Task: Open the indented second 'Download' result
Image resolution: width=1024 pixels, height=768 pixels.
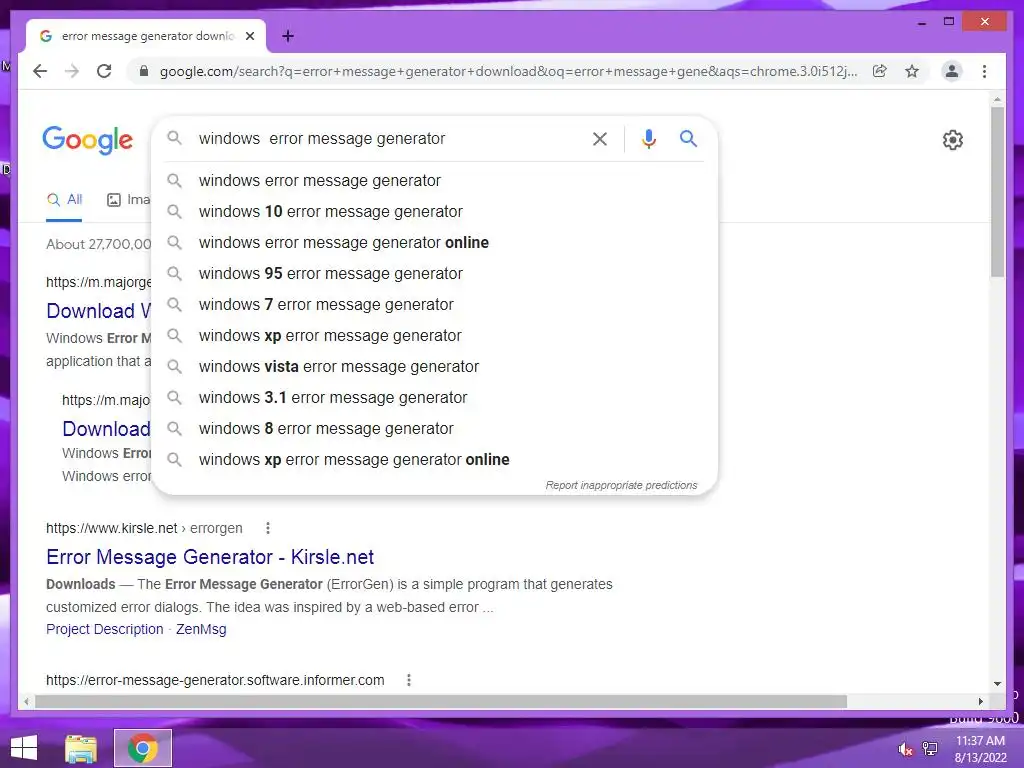Action: pos(106,429)
